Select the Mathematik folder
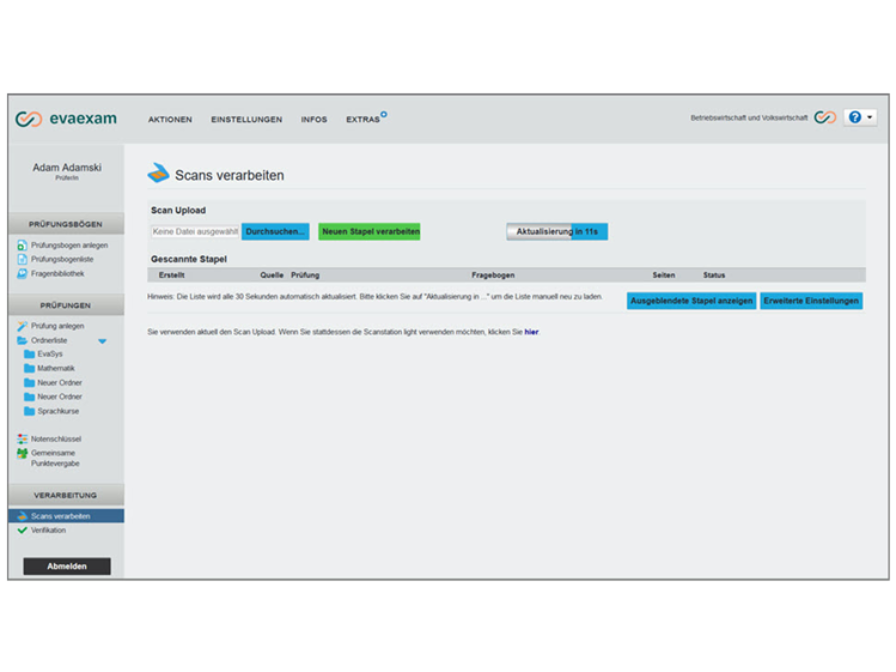The width and height of the screenshot is (896, 672). (55, 368)
